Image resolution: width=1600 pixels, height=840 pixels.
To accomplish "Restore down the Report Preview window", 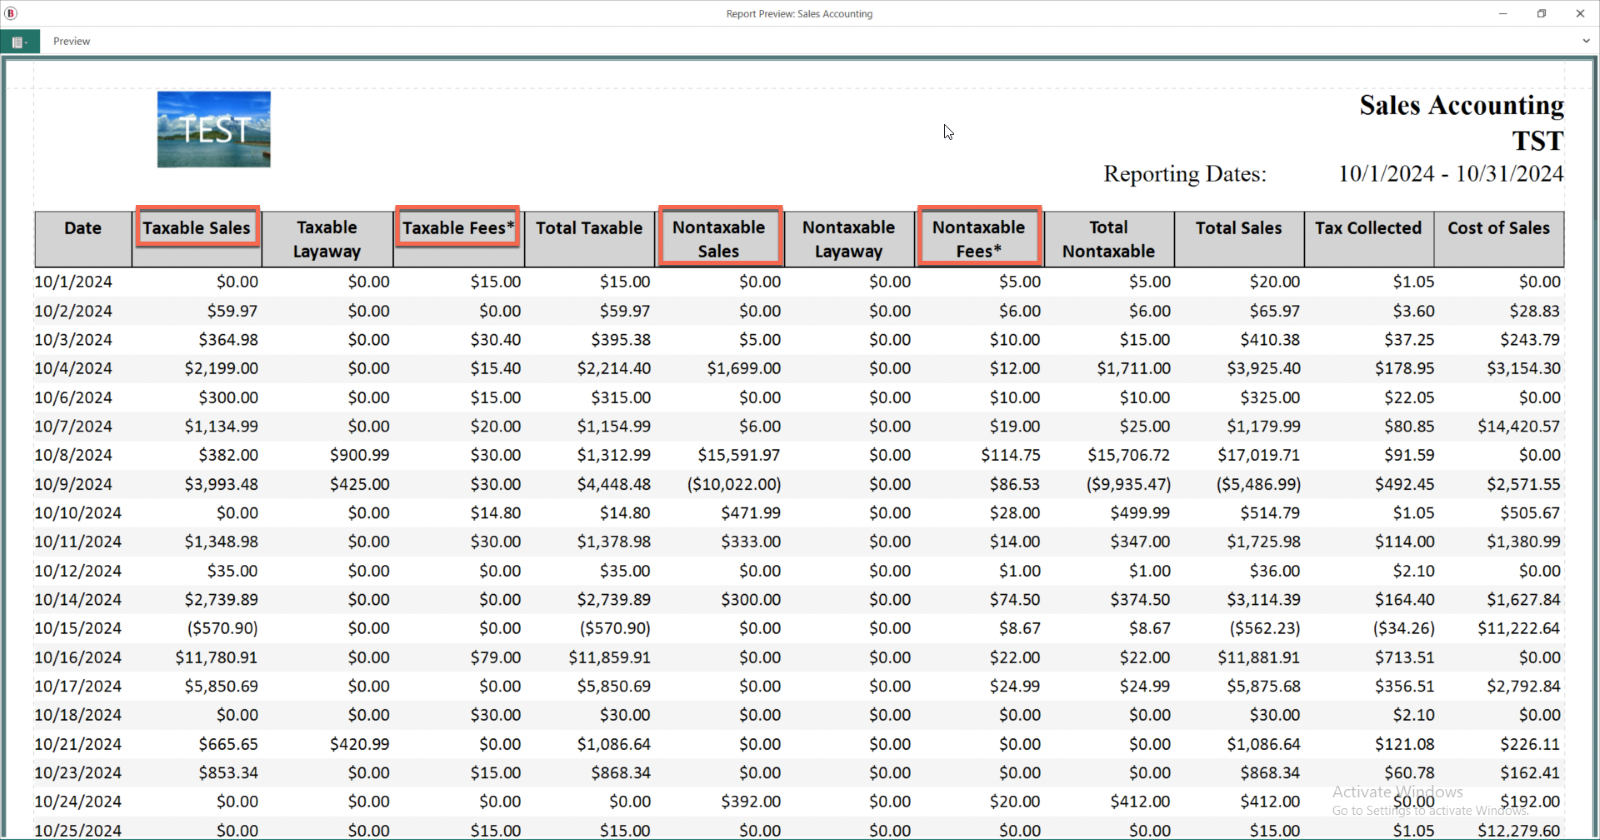I will click(1542, 13).
